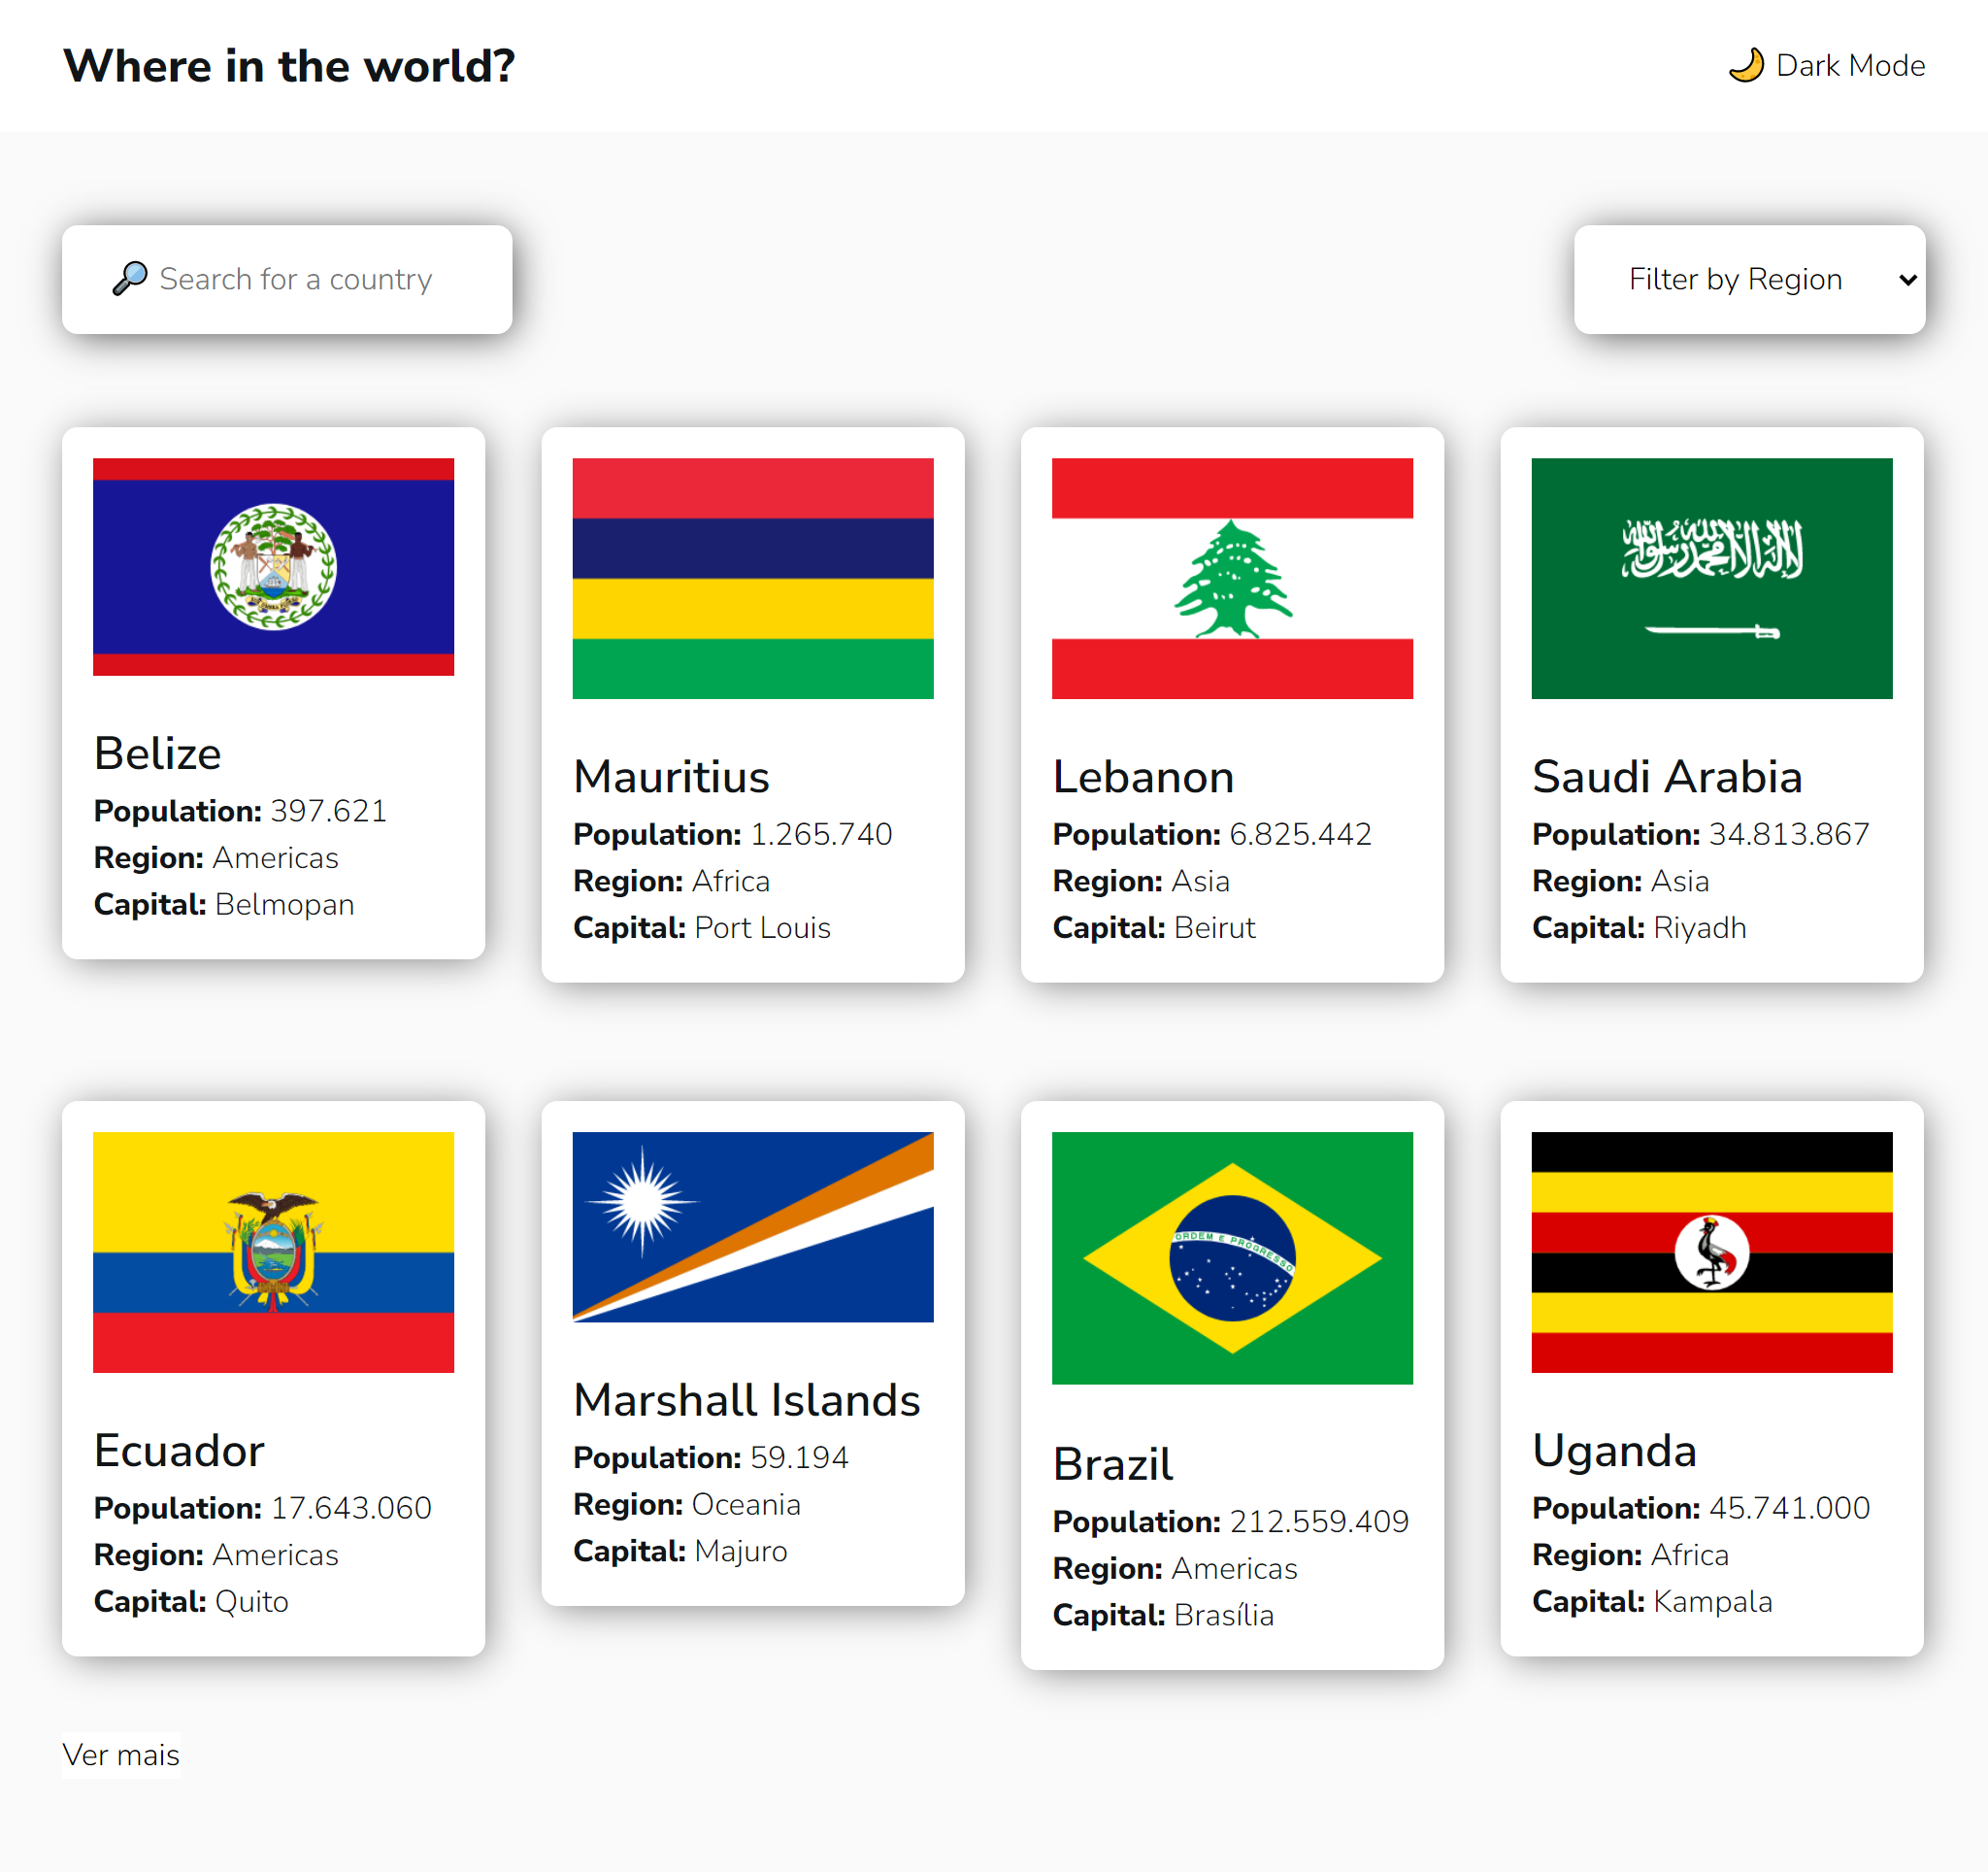The image size is (1988, 1872).
Task: Select the Saudi Arabia flag thumbnail
Action: point(1711,578)
